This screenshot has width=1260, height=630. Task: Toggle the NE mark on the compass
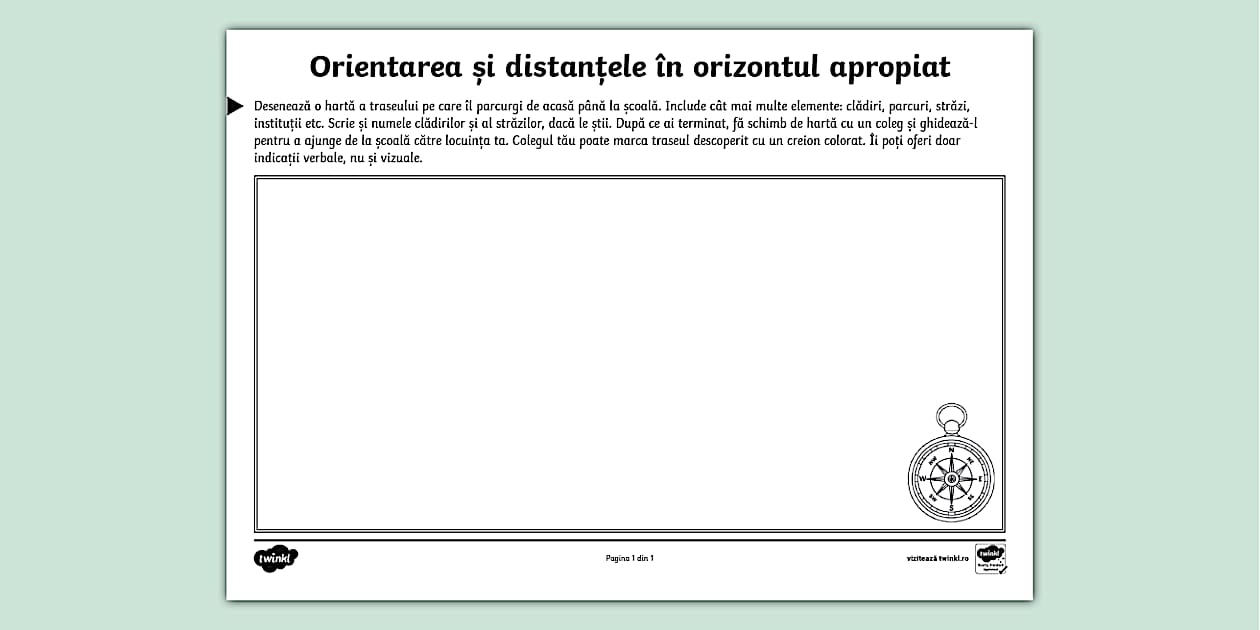click(x=970, y=460)
